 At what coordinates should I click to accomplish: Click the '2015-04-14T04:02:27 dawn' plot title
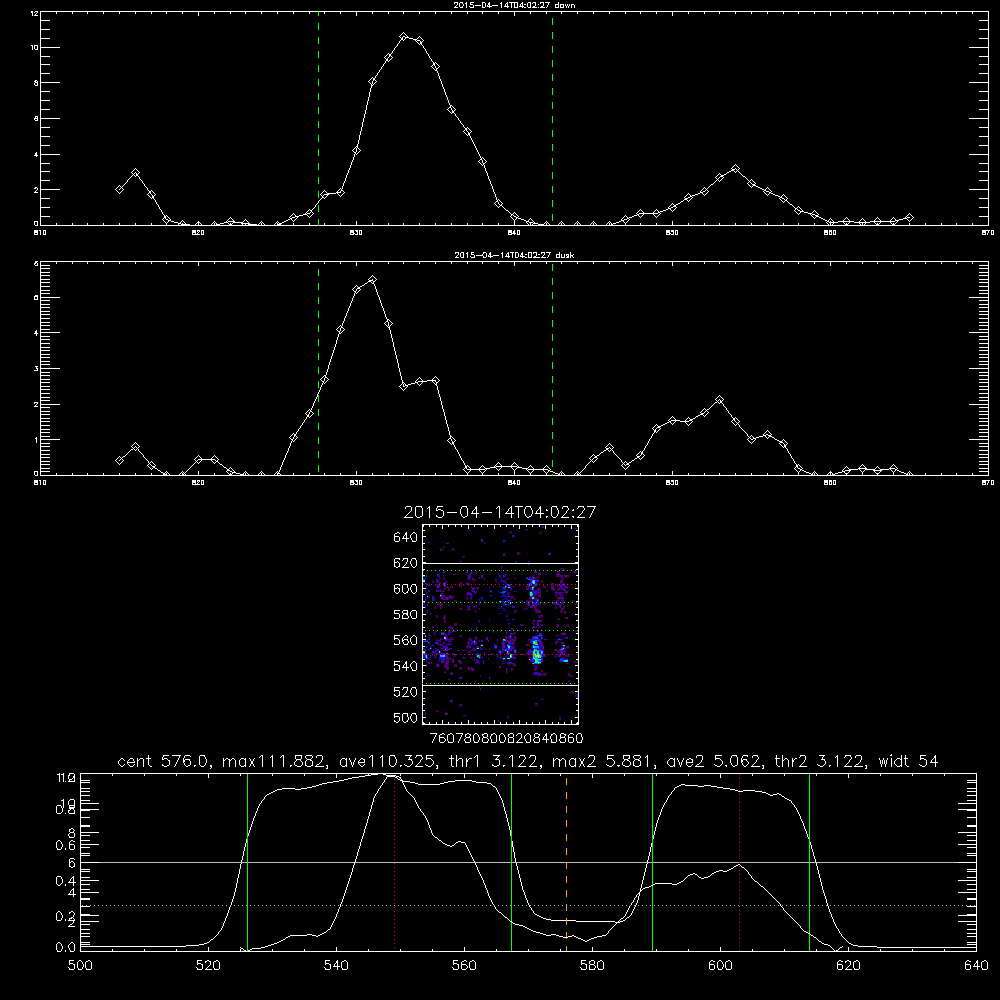(514, 5)
